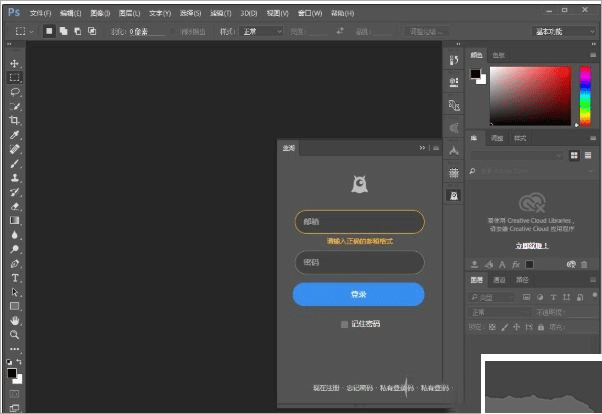Screen dimensions: 602x414
Task: Select the Zoom tool
Action: [x=14, y=334]
